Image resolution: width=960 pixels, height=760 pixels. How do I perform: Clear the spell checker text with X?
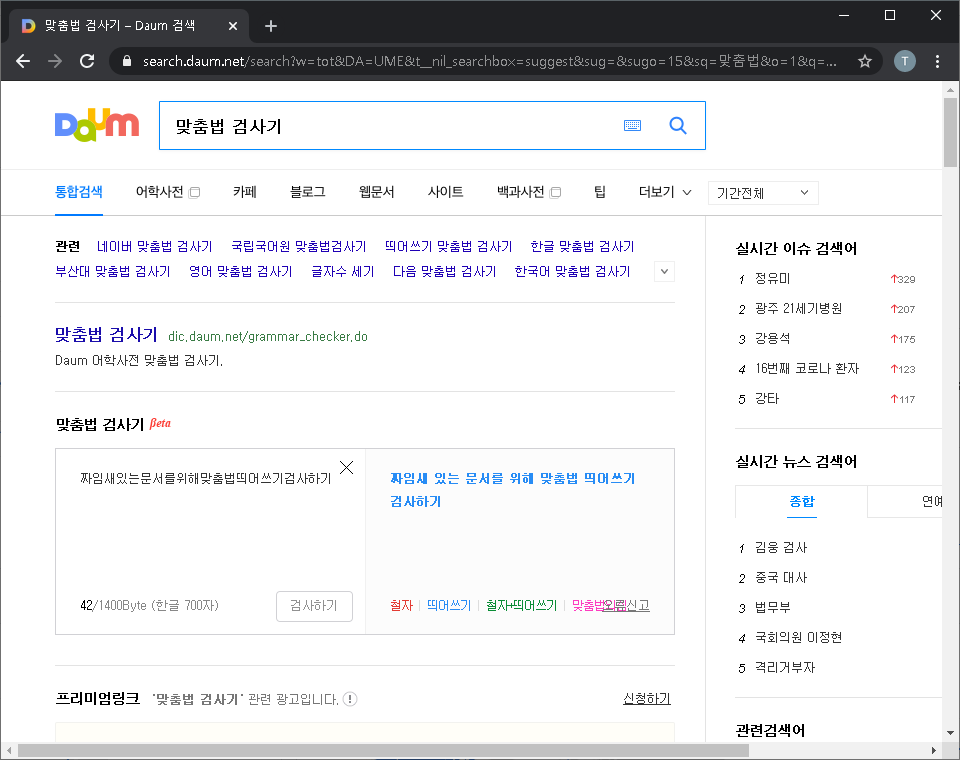347,467
